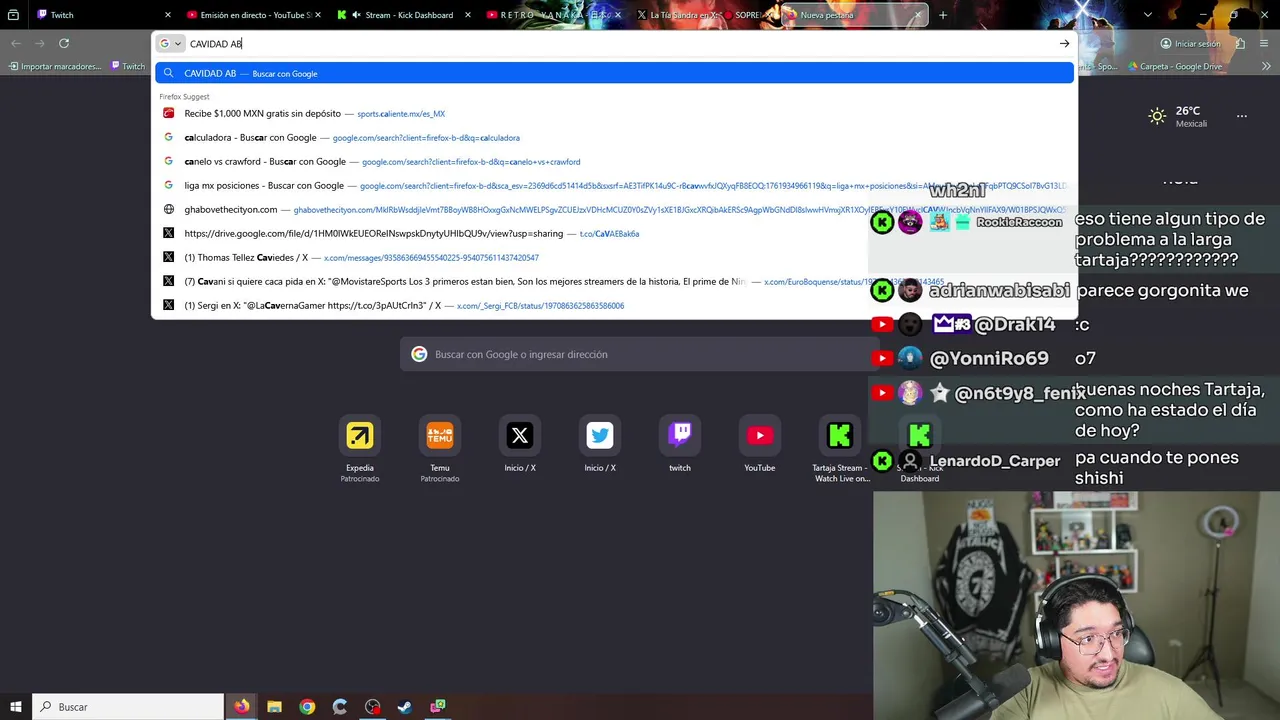Open Firefox from the taskbar
The image size is (1280, 720).
[x=242, y=706]
